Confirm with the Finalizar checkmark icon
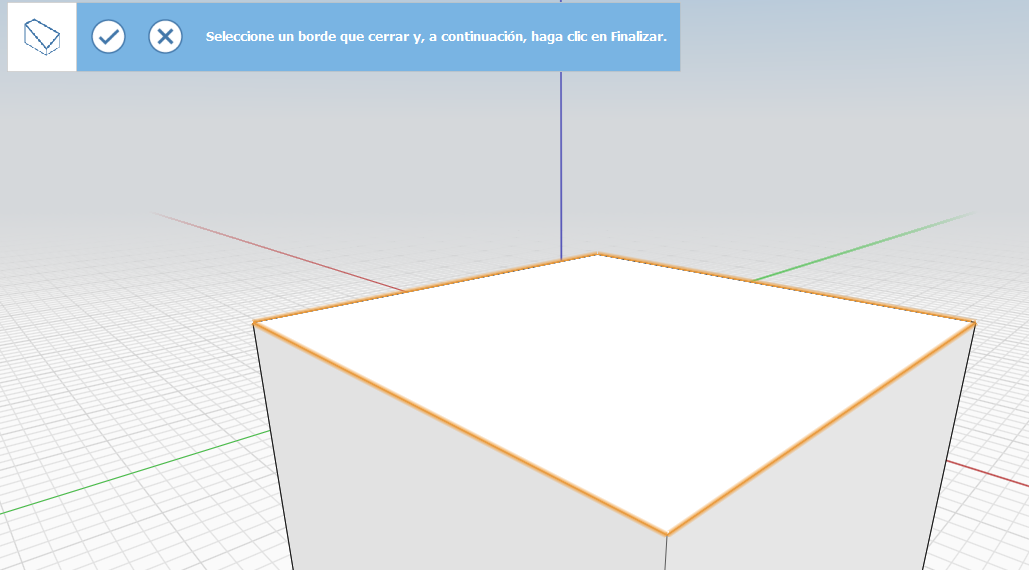The image size is (1029, 570). (108, 37)
